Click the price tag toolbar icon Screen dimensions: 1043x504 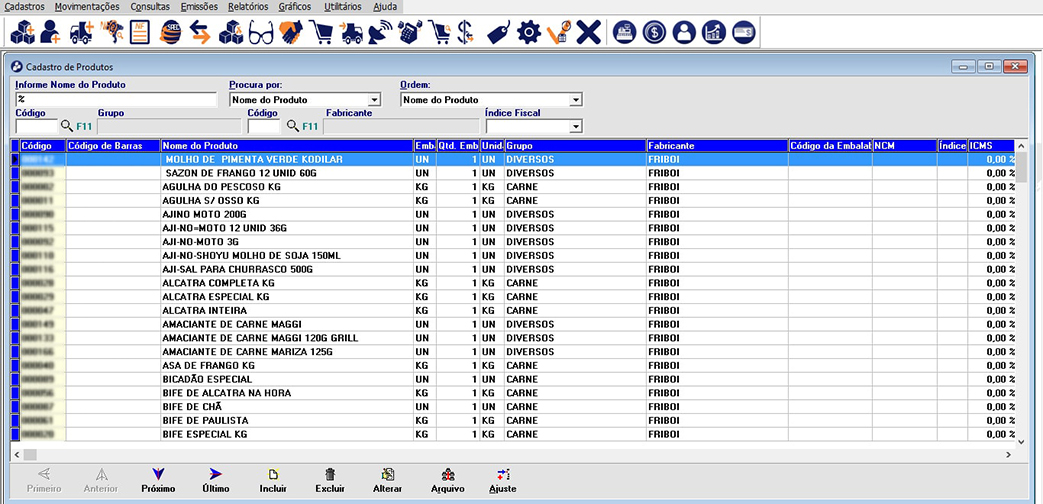(498, 33)
